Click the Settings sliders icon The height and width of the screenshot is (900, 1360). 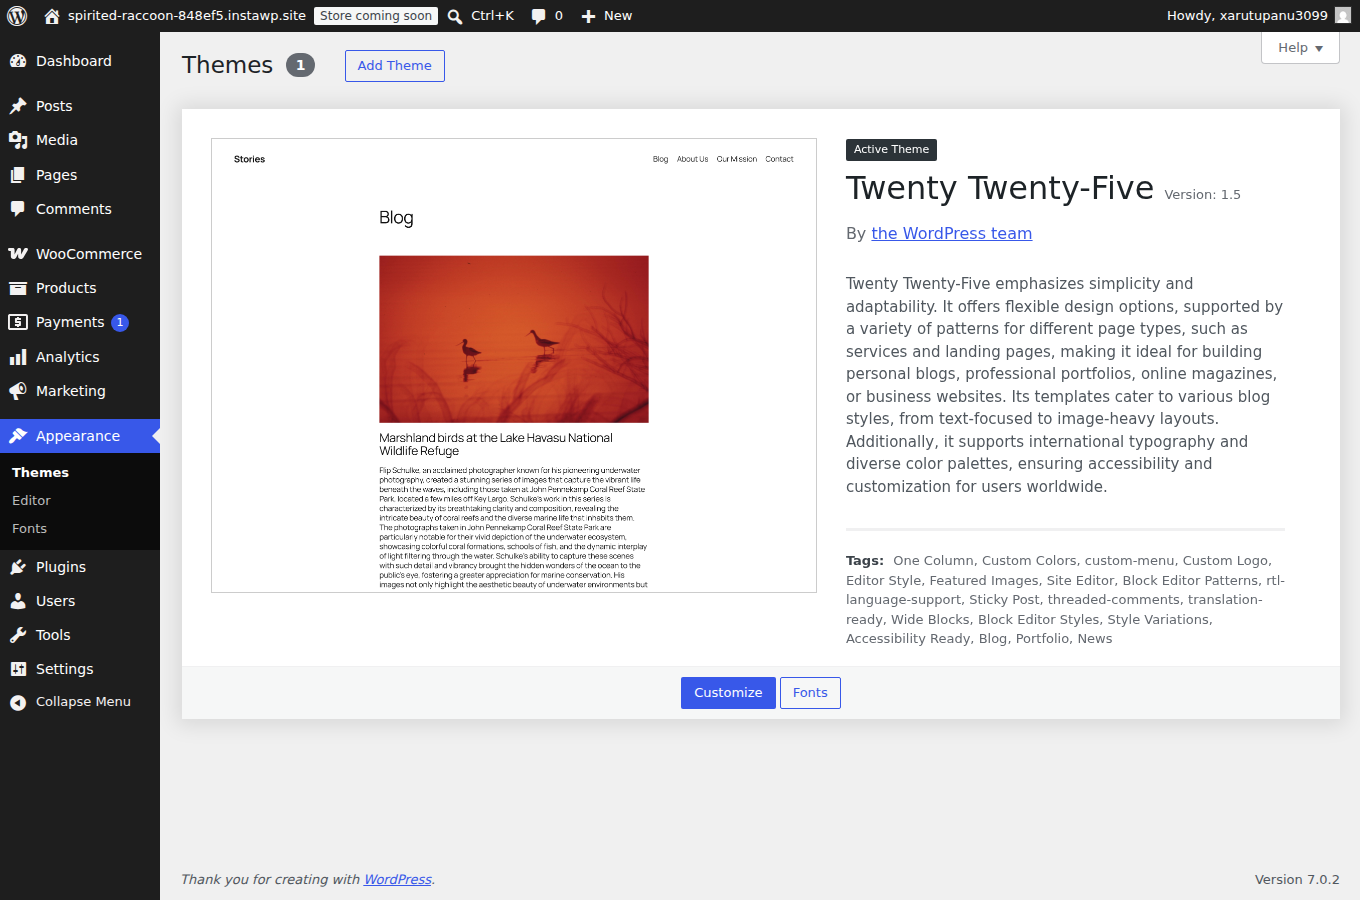click(x=18, y=669)
